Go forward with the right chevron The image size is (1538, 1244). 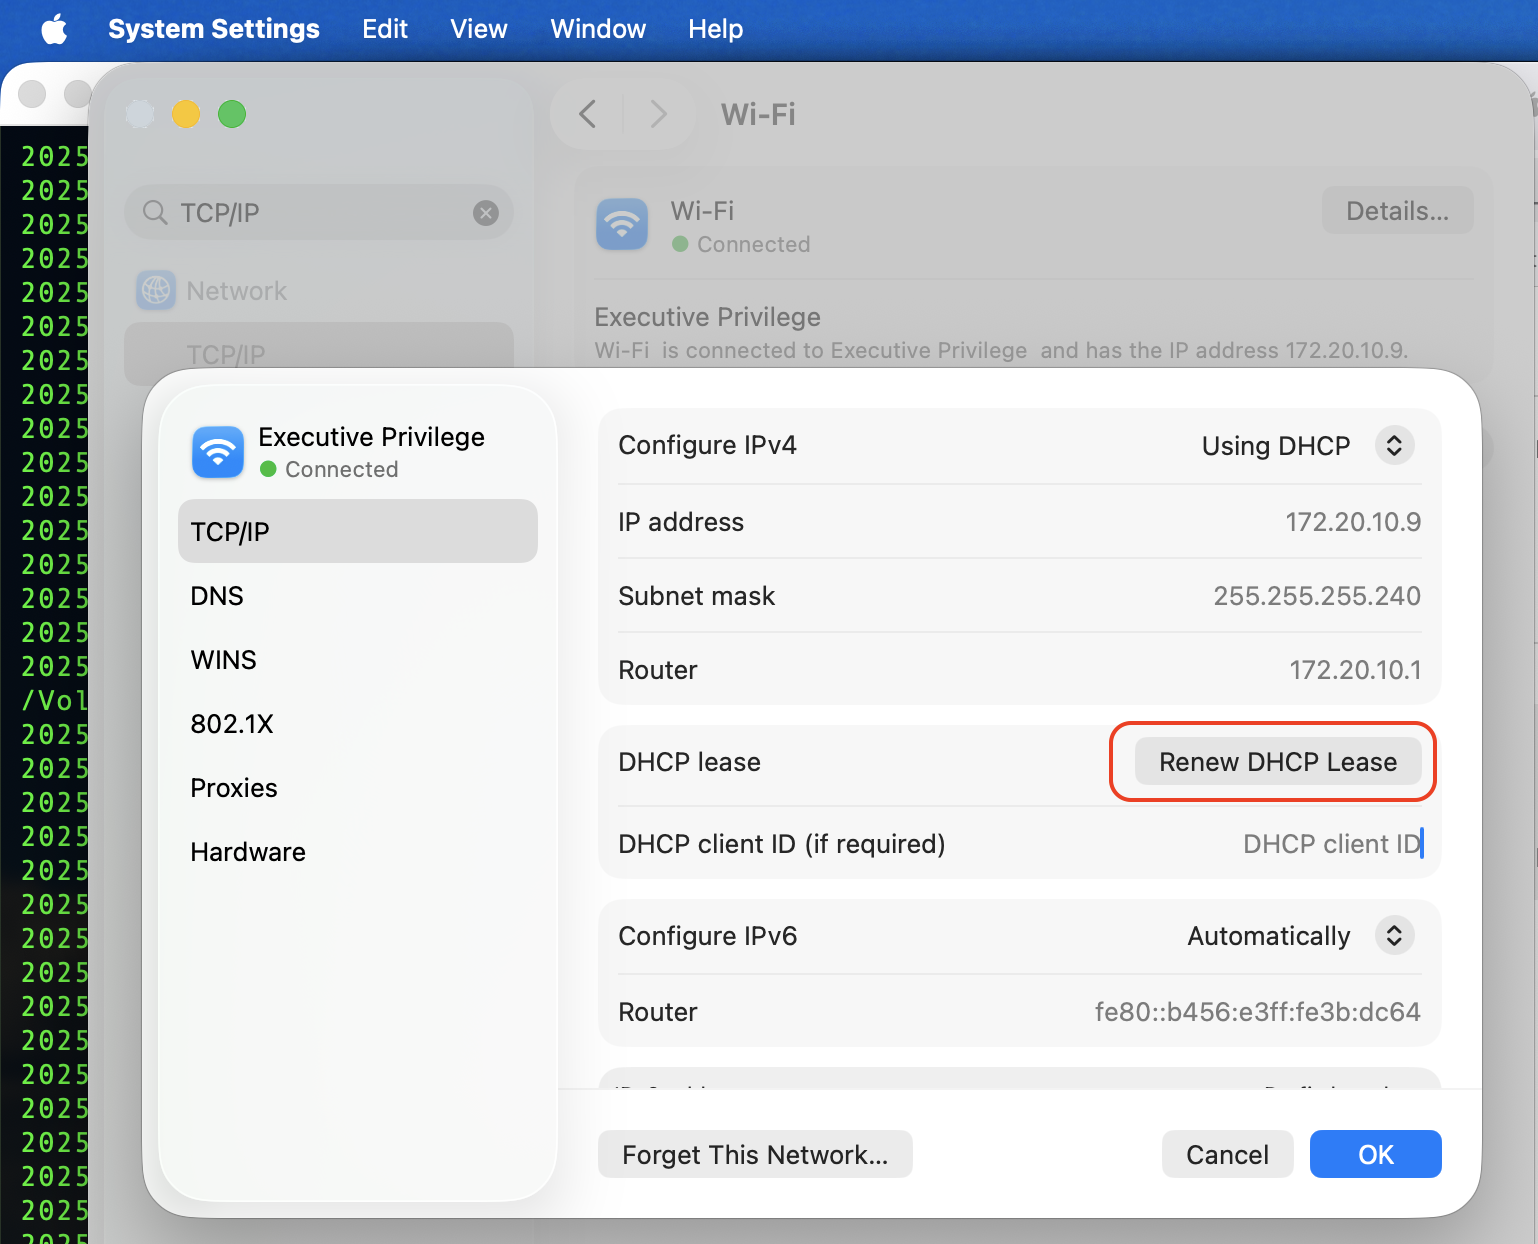(657, 114)
